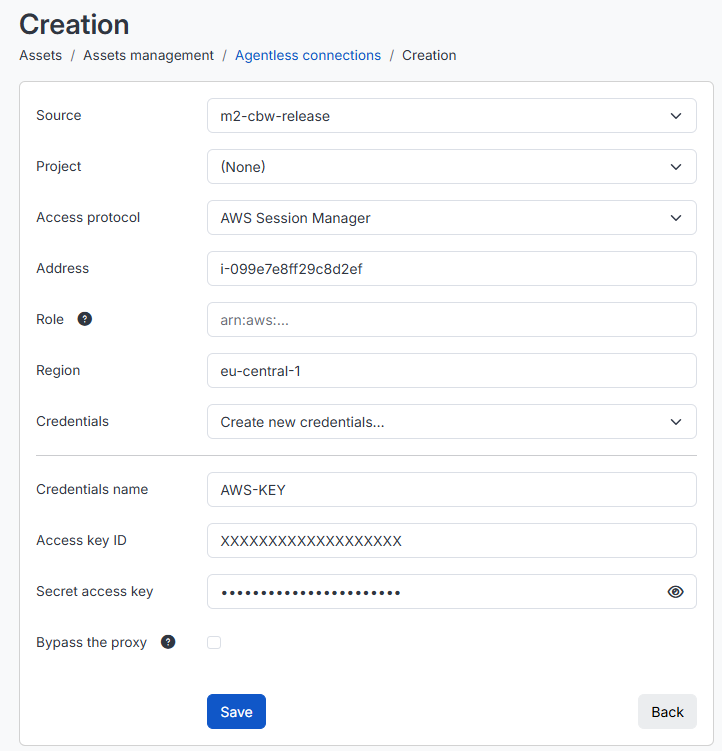The height and width of the screenshot is (751, 722).
Task: Focus the Role input with arn:aws placeholder
Action: pos(451,320)
